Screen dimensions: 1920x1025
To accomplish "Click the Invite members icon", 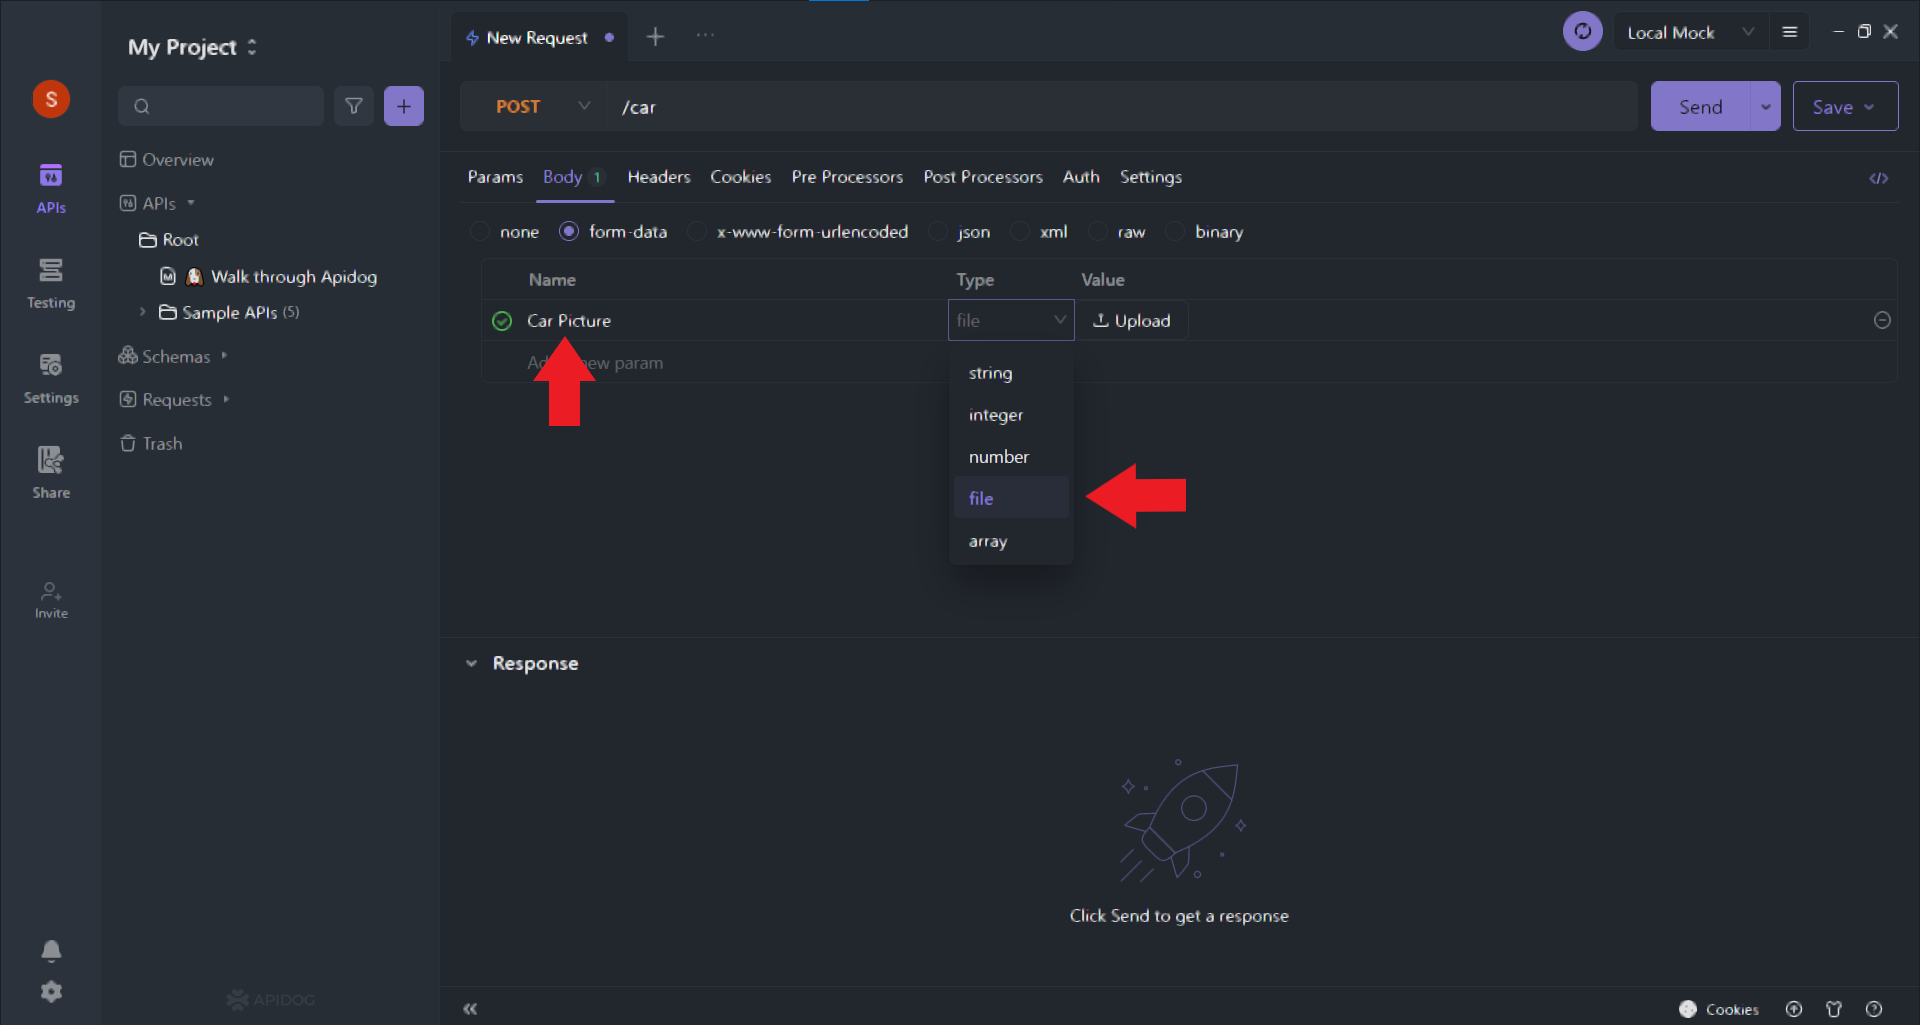I will tap(51, 600).
